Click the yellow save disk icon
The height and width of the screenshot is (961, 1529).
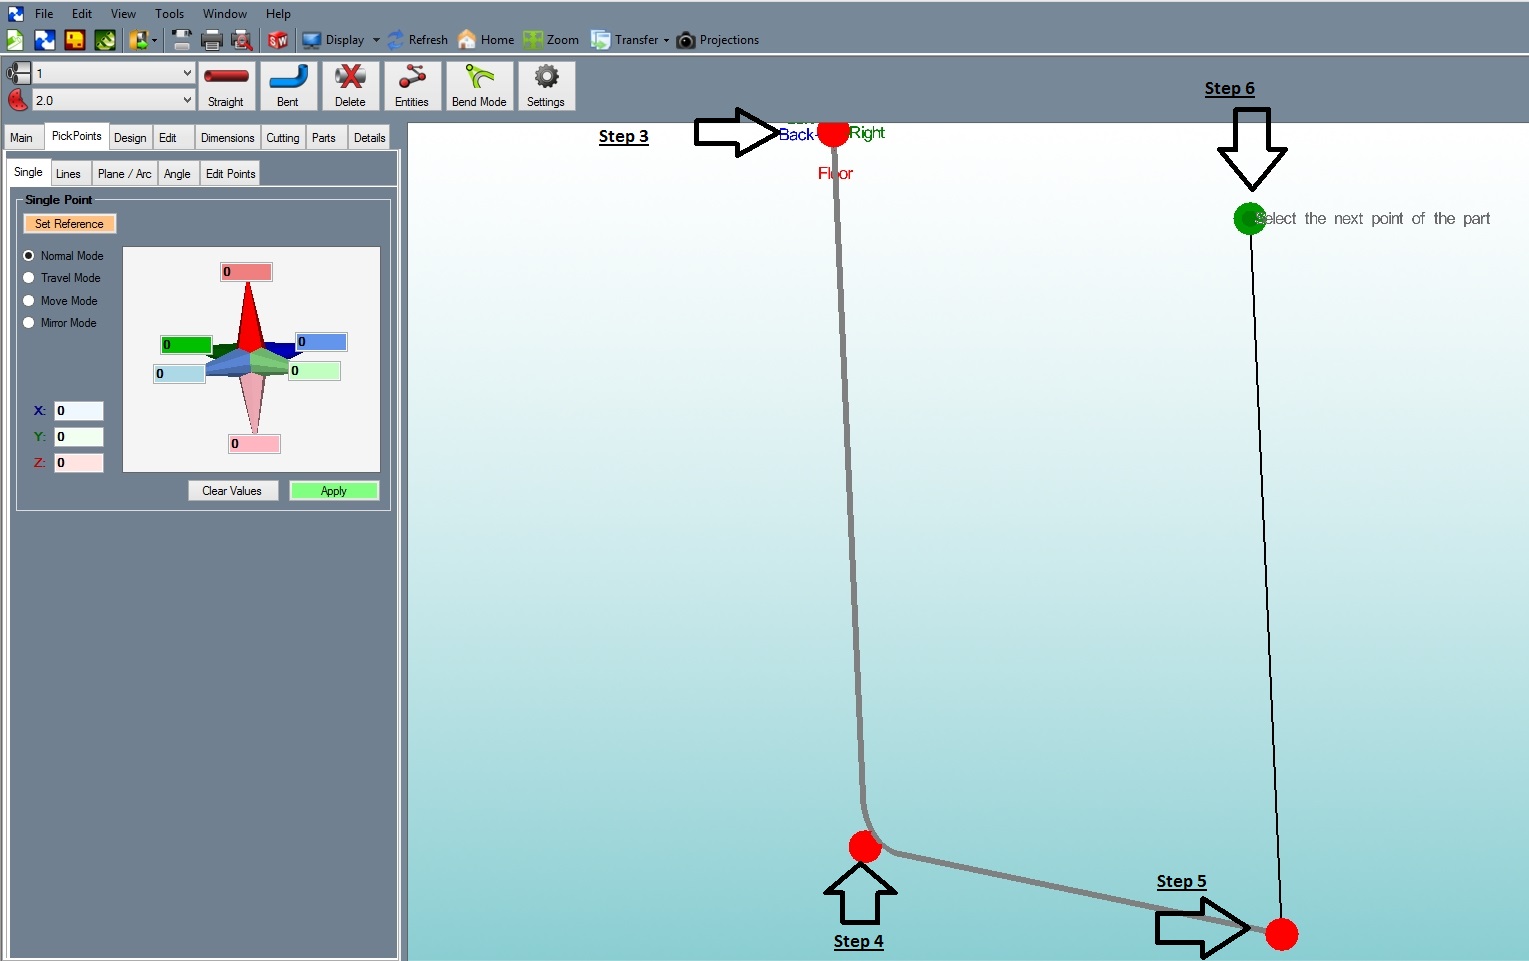(x=75, y=40)
